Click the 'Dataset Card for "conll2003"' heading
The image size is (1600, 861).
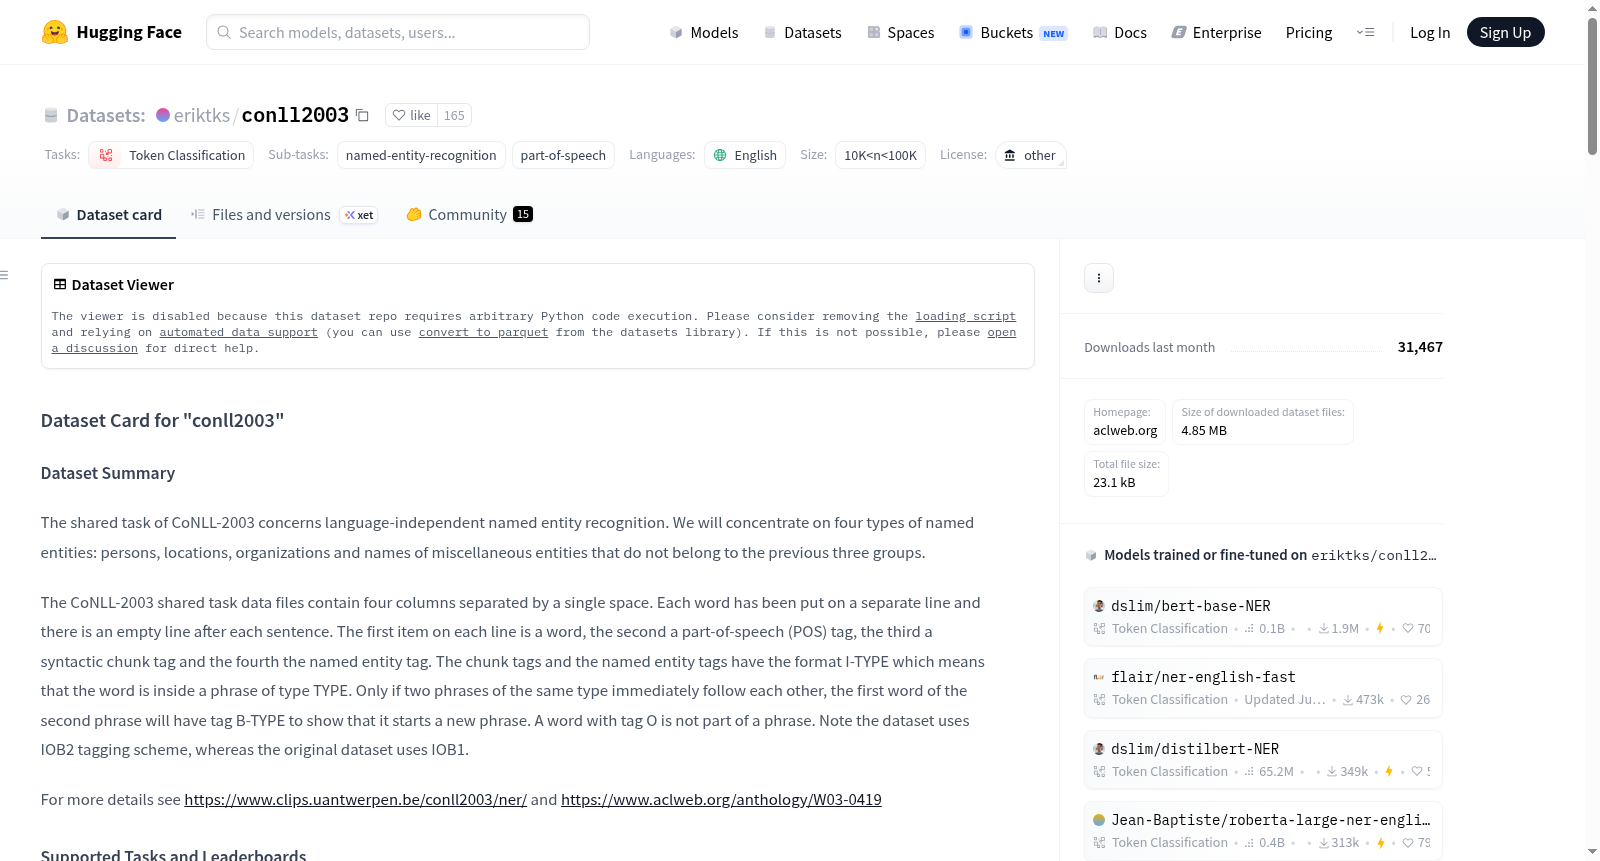tap(162, 421)
